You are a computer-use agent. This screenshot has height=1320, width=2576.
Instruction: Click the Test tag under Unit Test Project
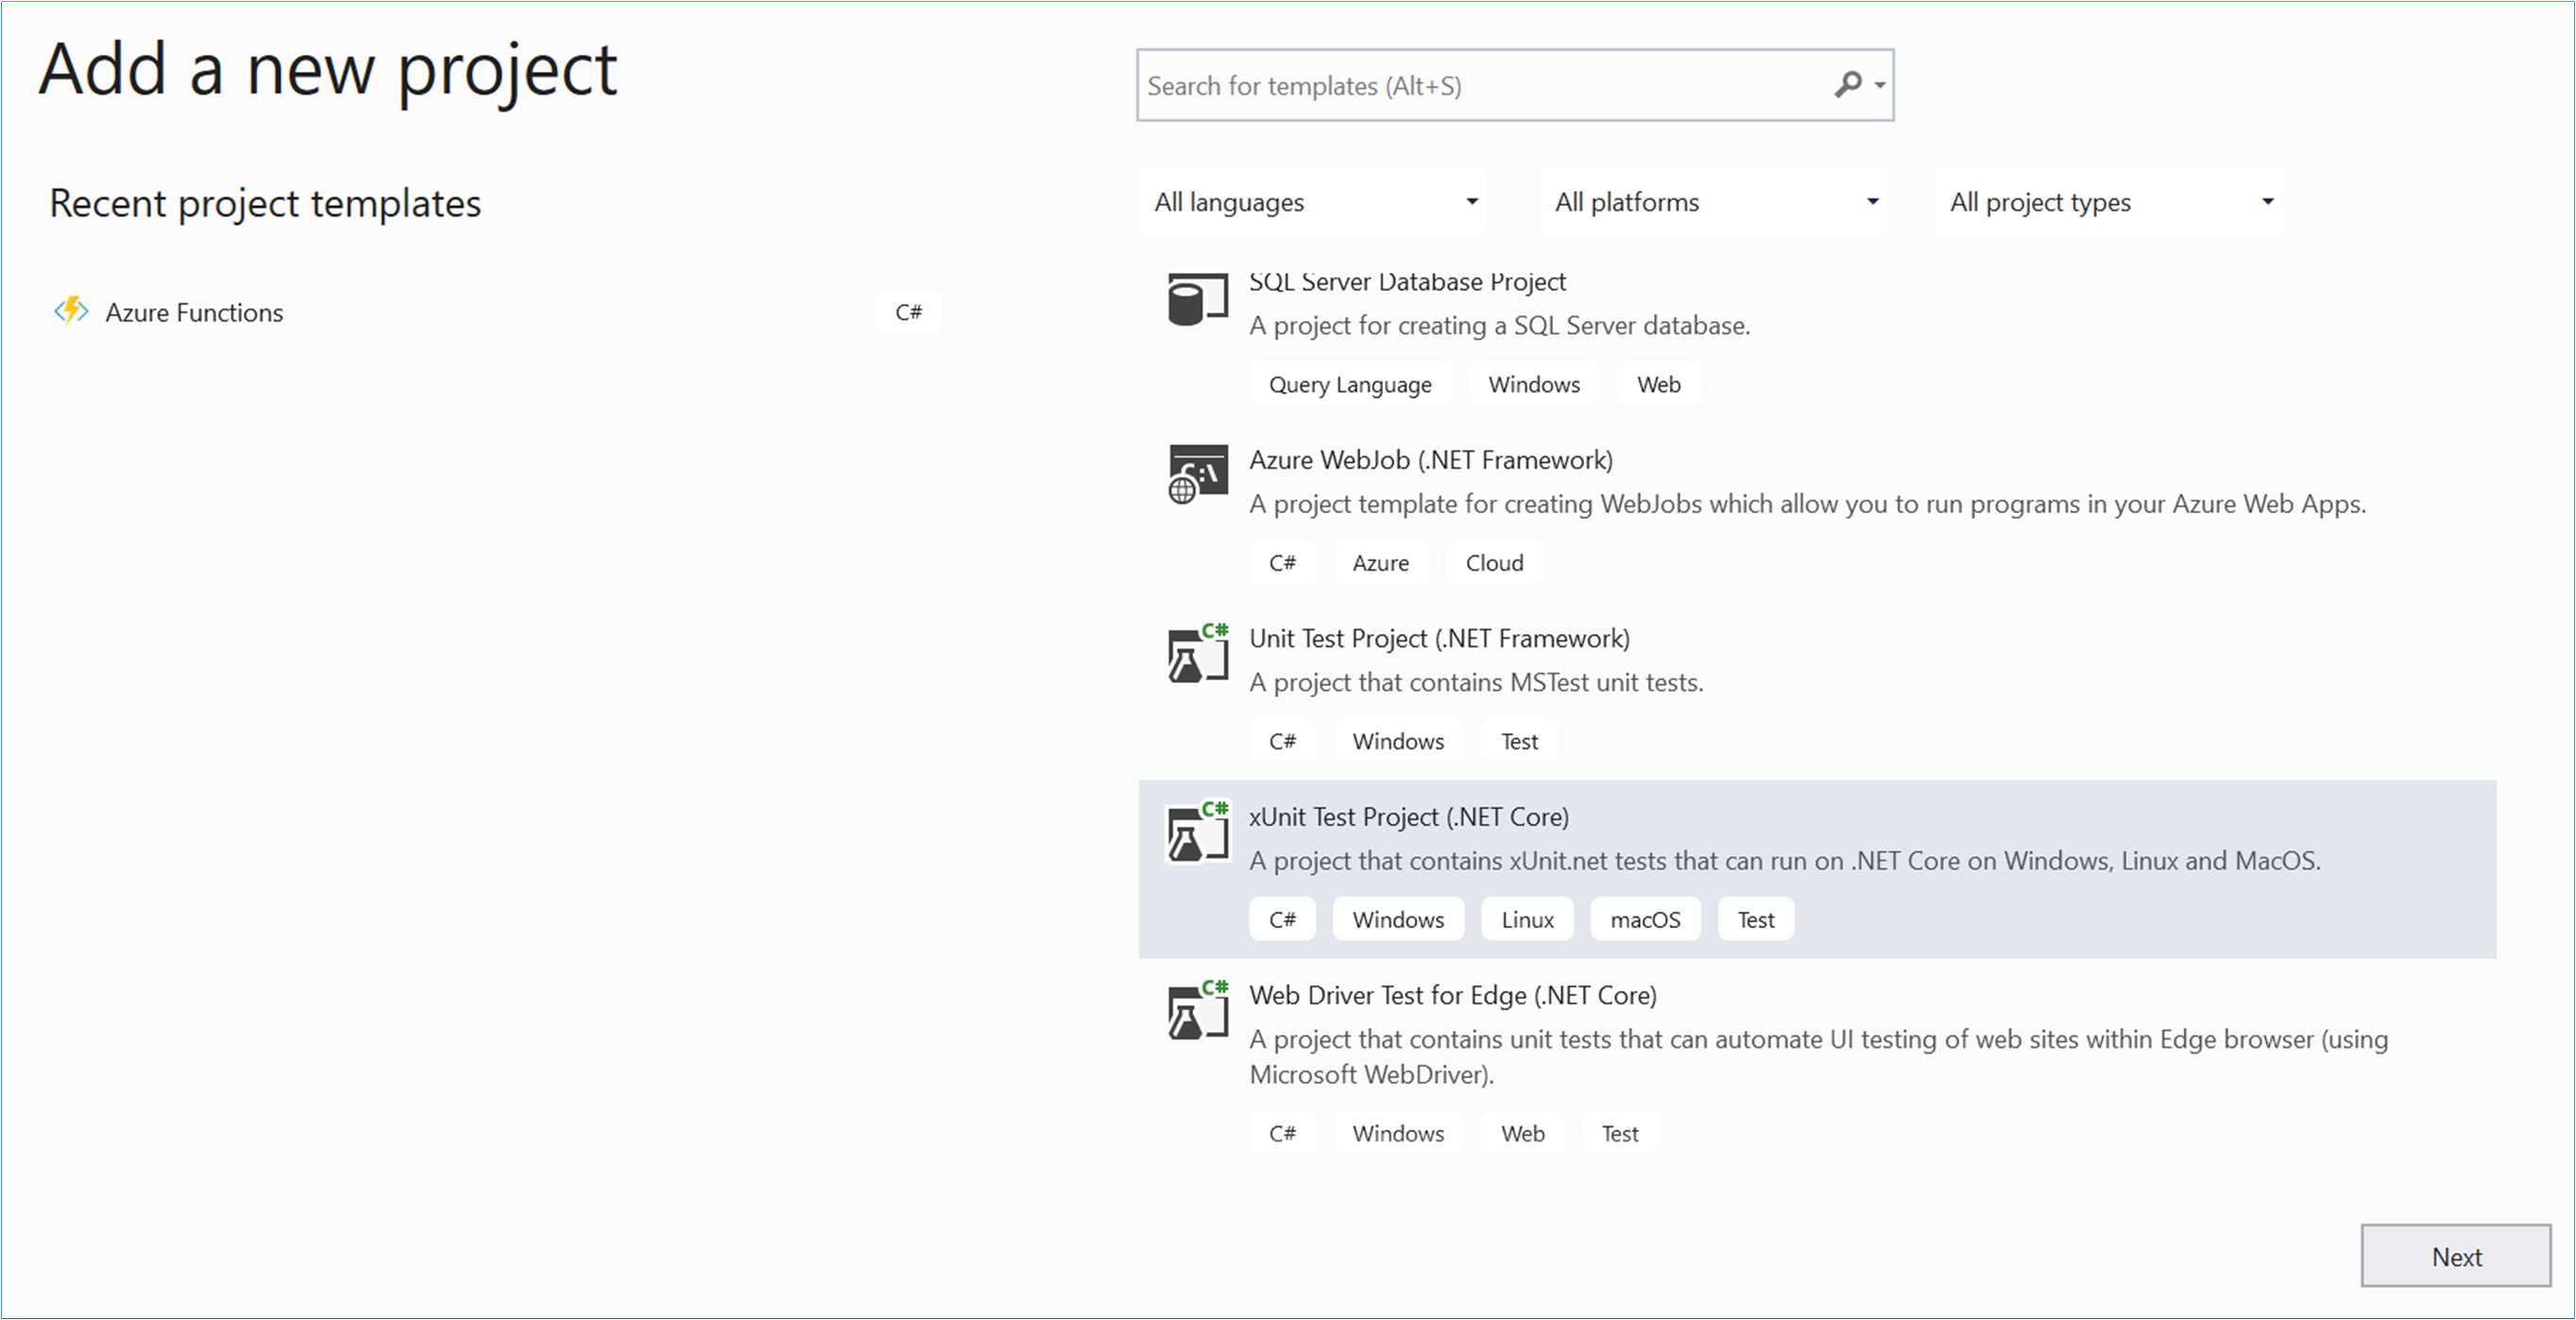[1519, 741]
